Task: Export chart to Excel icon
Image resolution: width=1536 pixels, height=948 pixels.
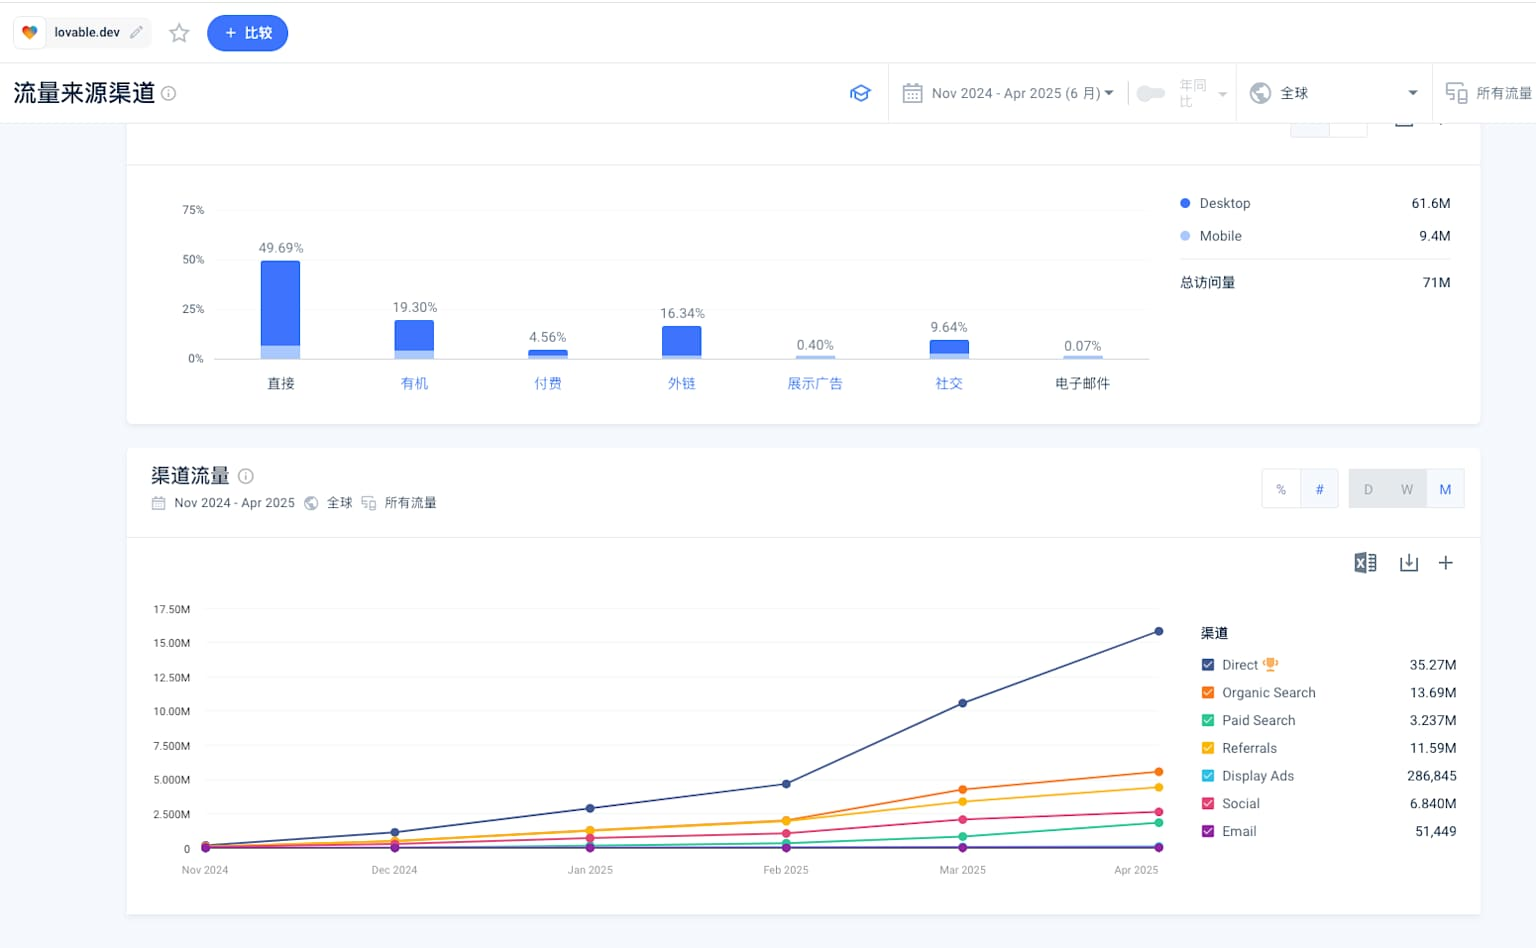Action: pos(1365,563)
